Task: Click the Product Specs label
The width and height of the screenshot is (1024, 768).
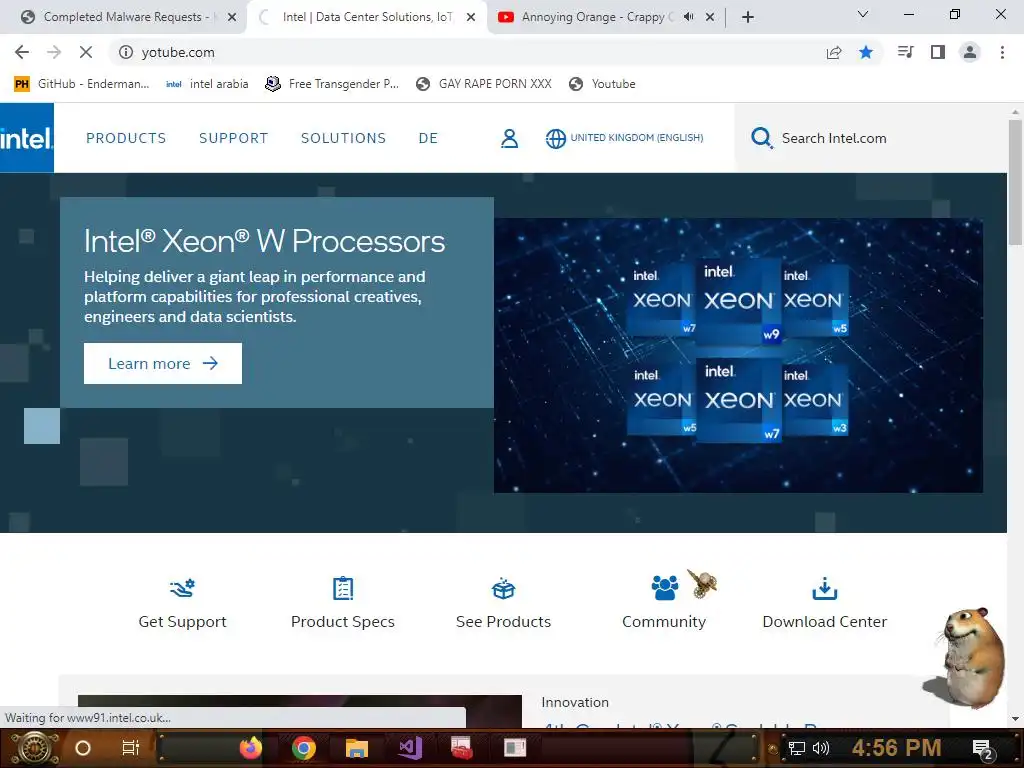Action: click(x=343, y=622)
